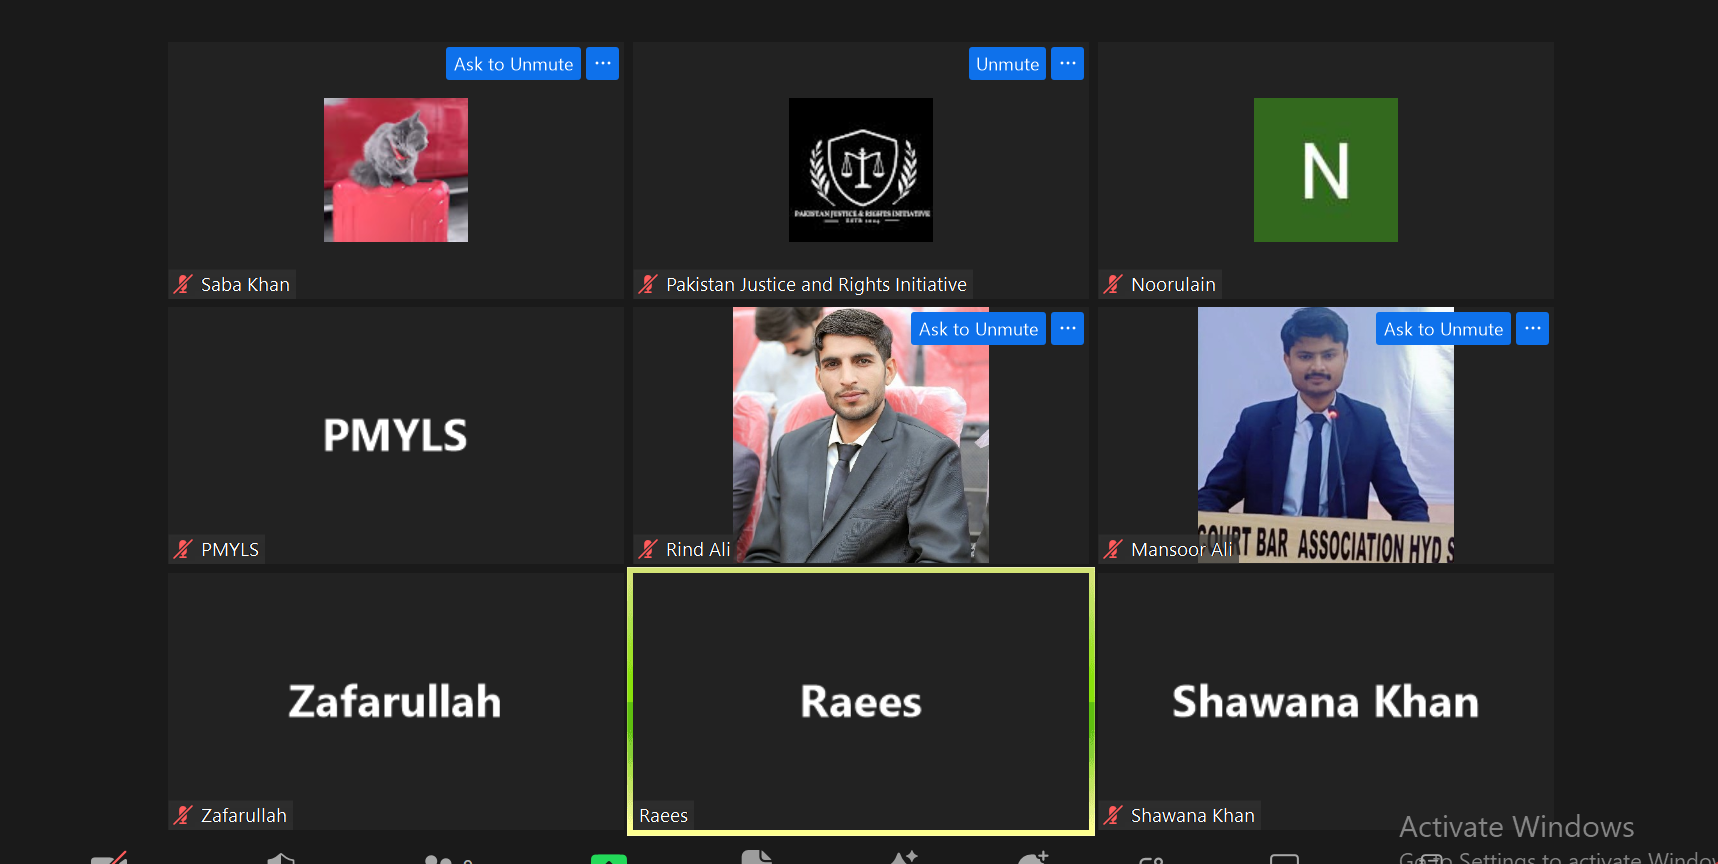Ask Rind Ali to unmute
Image resolution: width=1718 pixels, height=864 pixels.
[978, 329]
